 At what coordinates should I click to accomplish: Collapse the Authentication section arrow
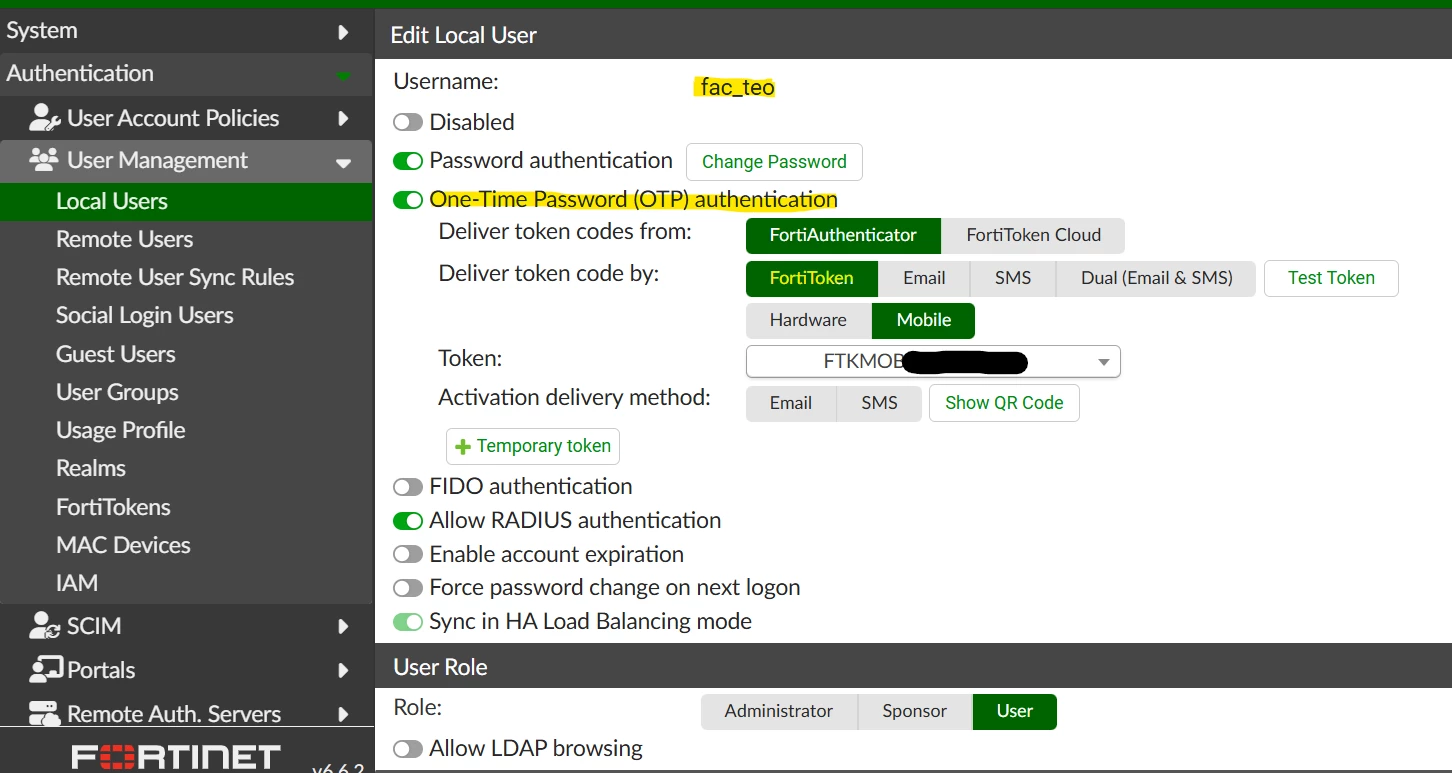tap(343, 76)
